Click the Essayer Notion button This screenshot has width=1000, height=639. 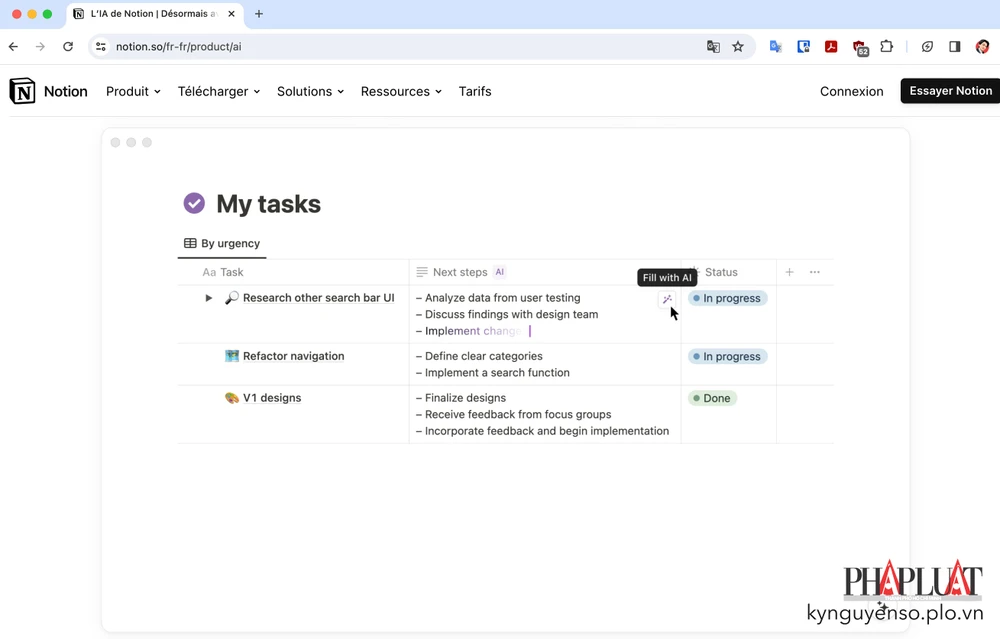[x=950, y=91]
